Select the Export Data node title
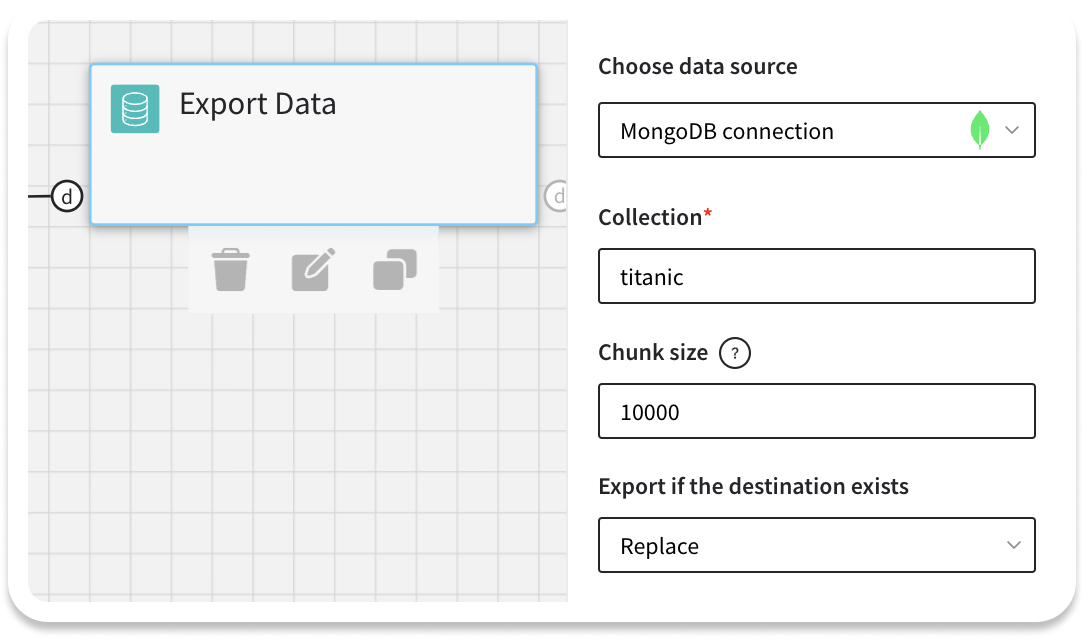This screenshot has height=638, width=1084. pyautogui.click(x=258, y=104)
